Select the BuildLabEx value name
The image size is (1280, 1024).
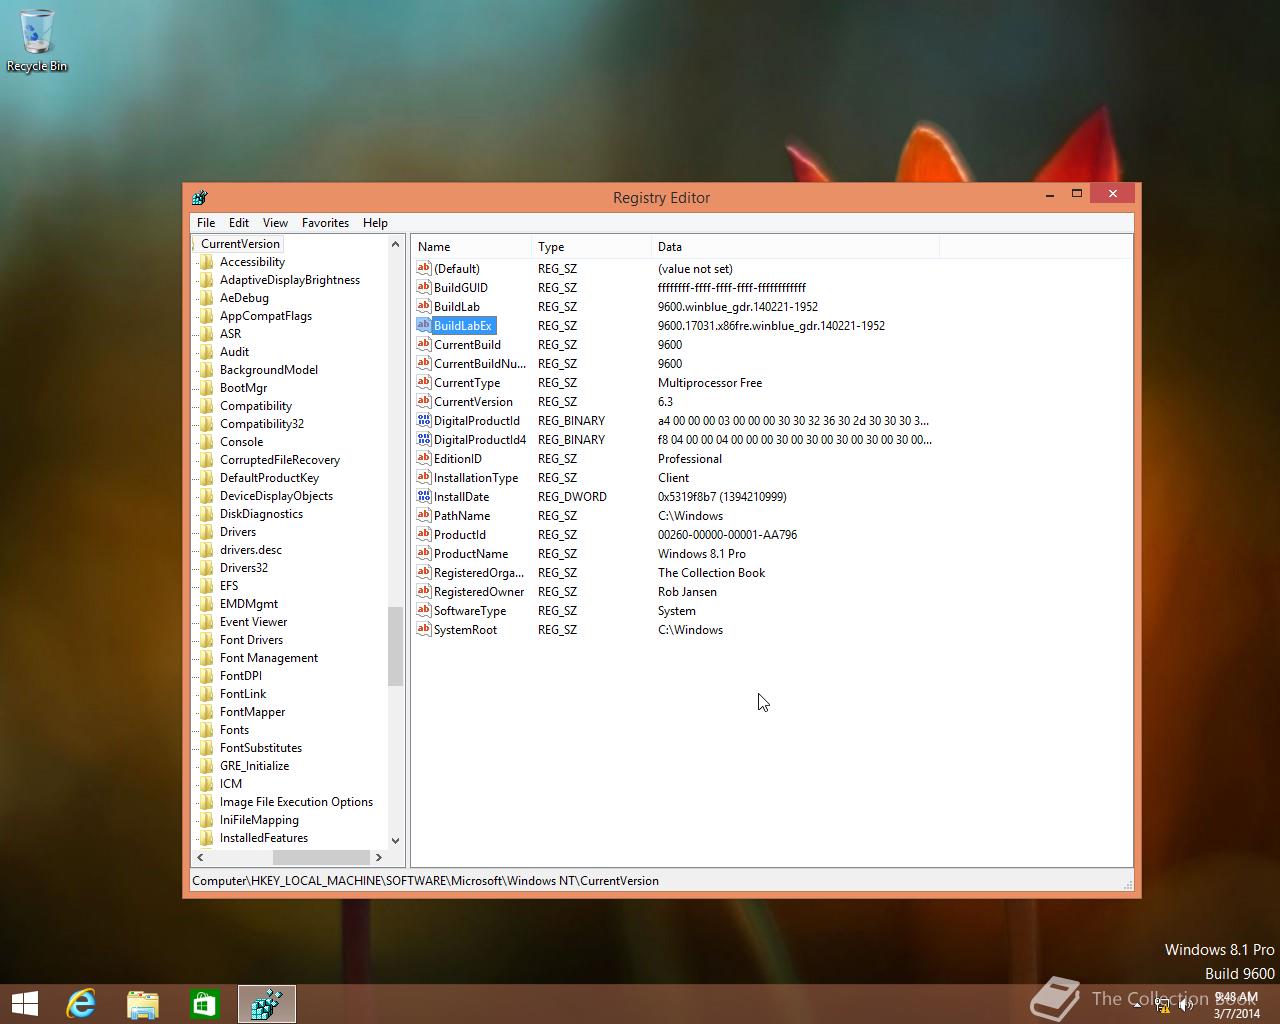463,325
